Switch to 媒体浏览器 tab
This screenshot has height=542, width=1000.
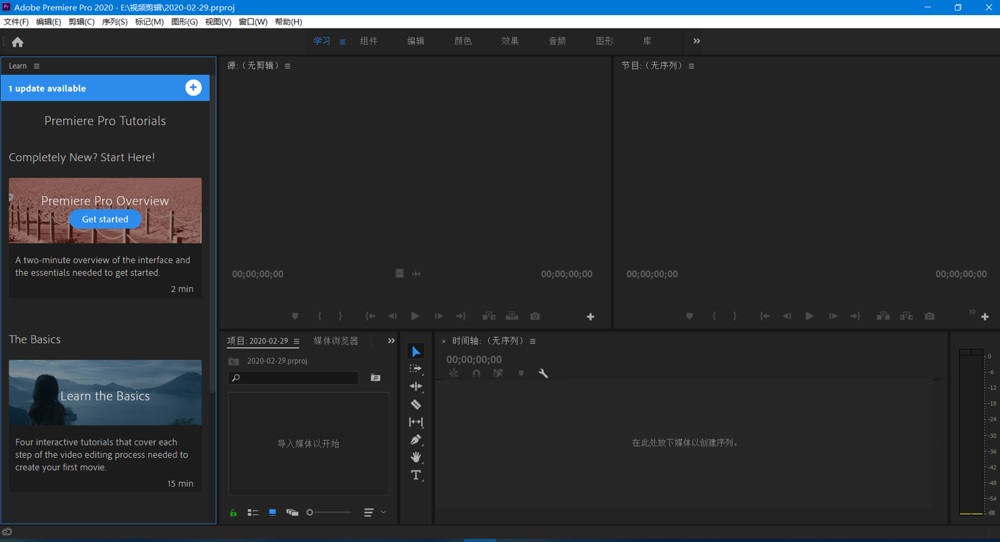[336, 341]
